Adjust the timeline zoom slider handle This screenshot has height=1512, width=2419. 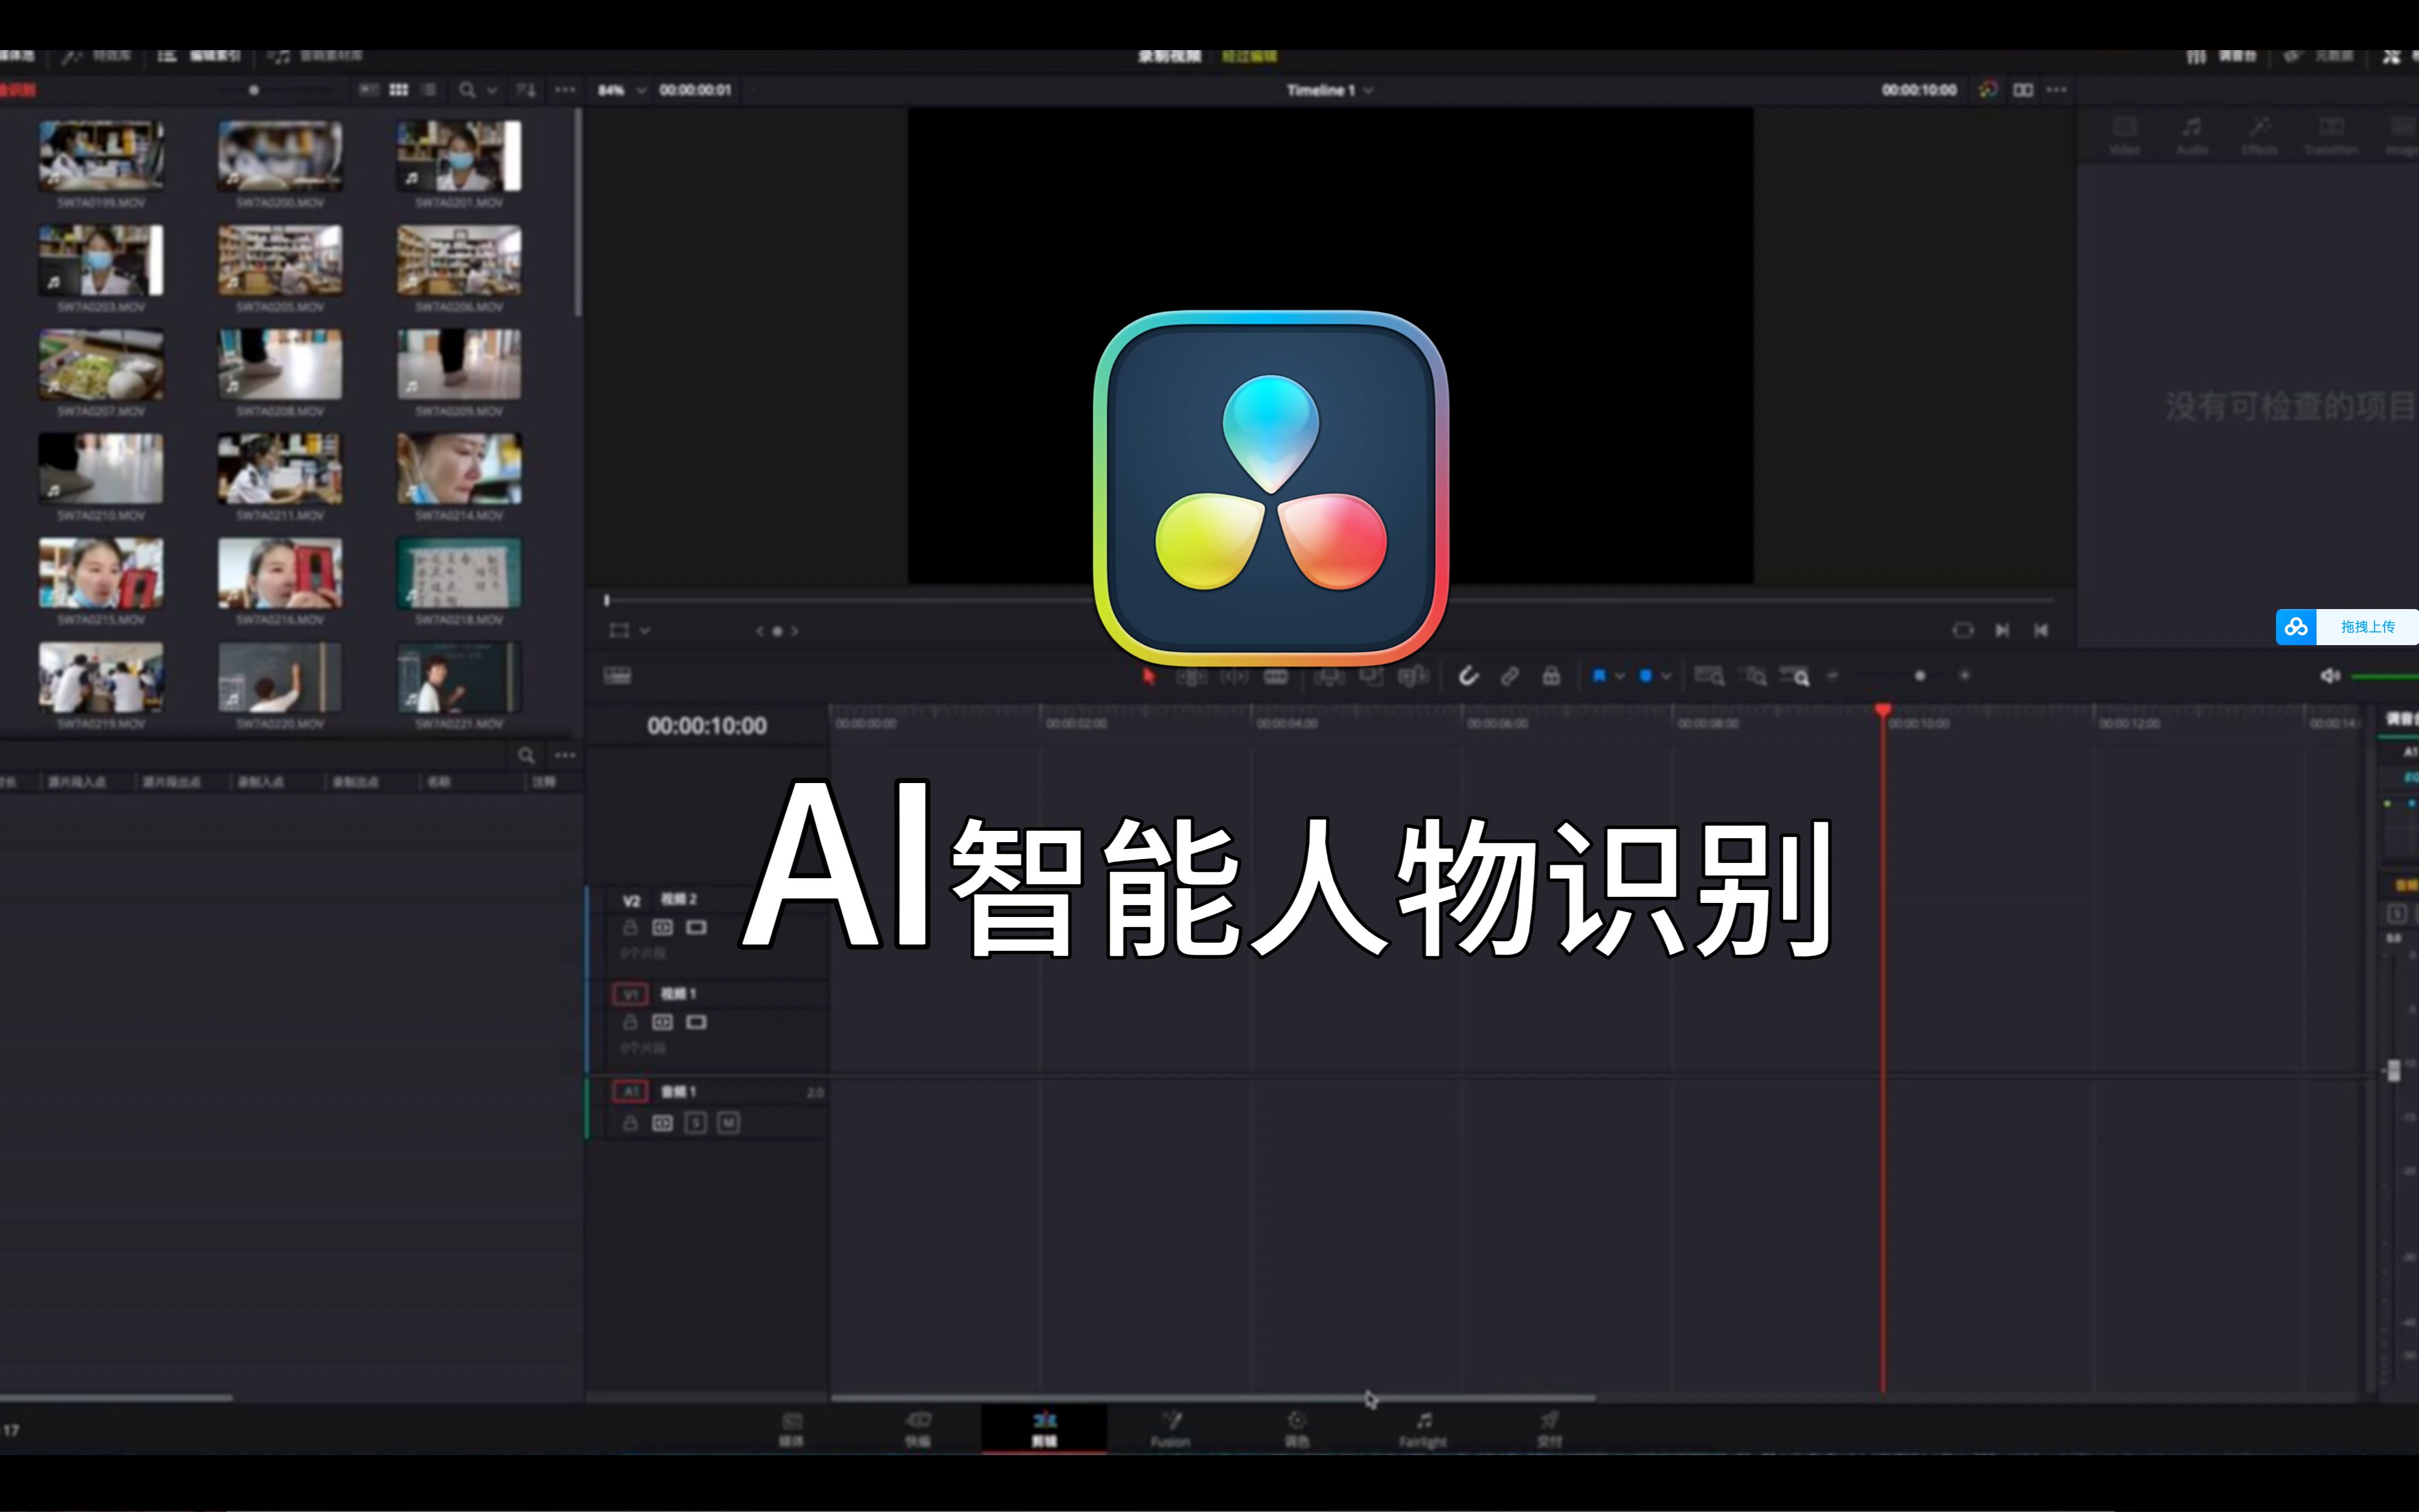(x=1920, y=676)
